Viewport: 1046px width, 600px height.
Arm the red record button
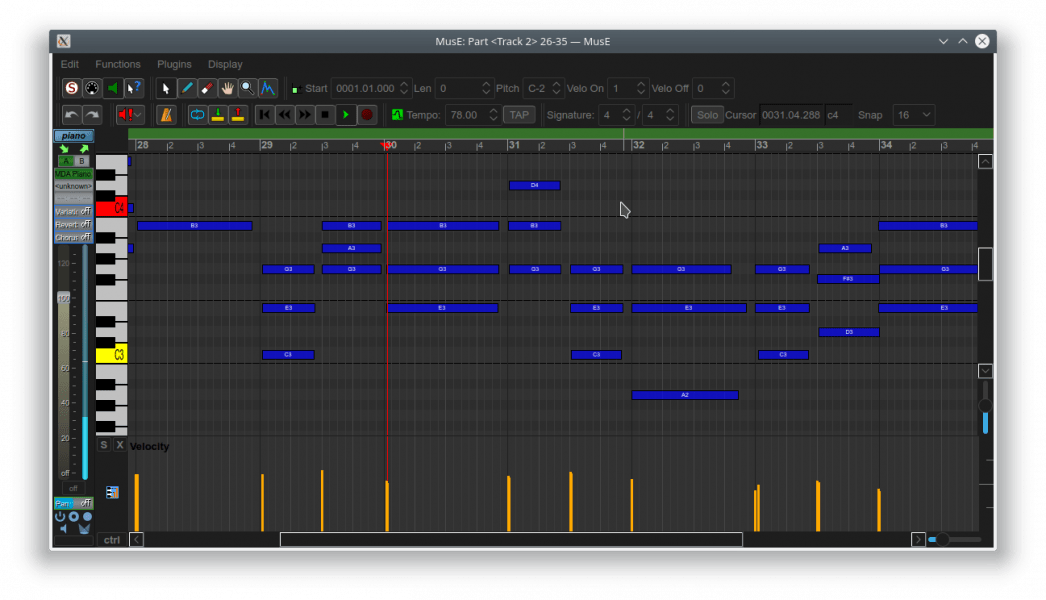[366, 115]
